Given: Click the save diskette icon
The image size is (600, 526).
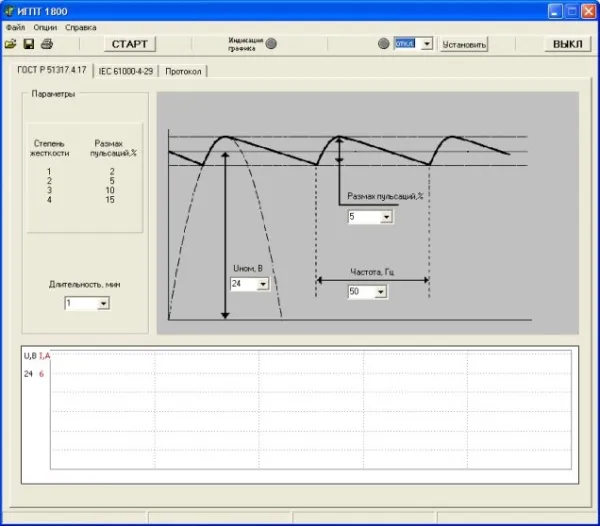Looking at the screenshot, I should (x=29, y=45).
